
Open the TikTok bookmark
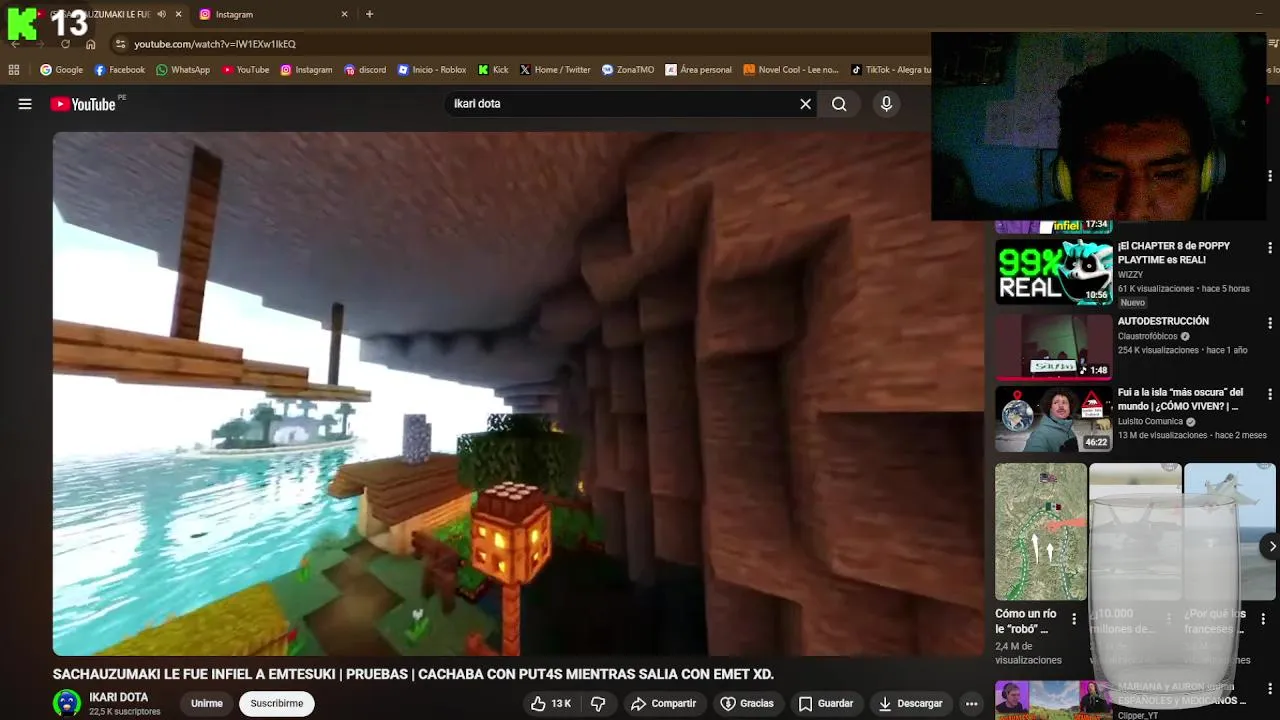[890, 70]
